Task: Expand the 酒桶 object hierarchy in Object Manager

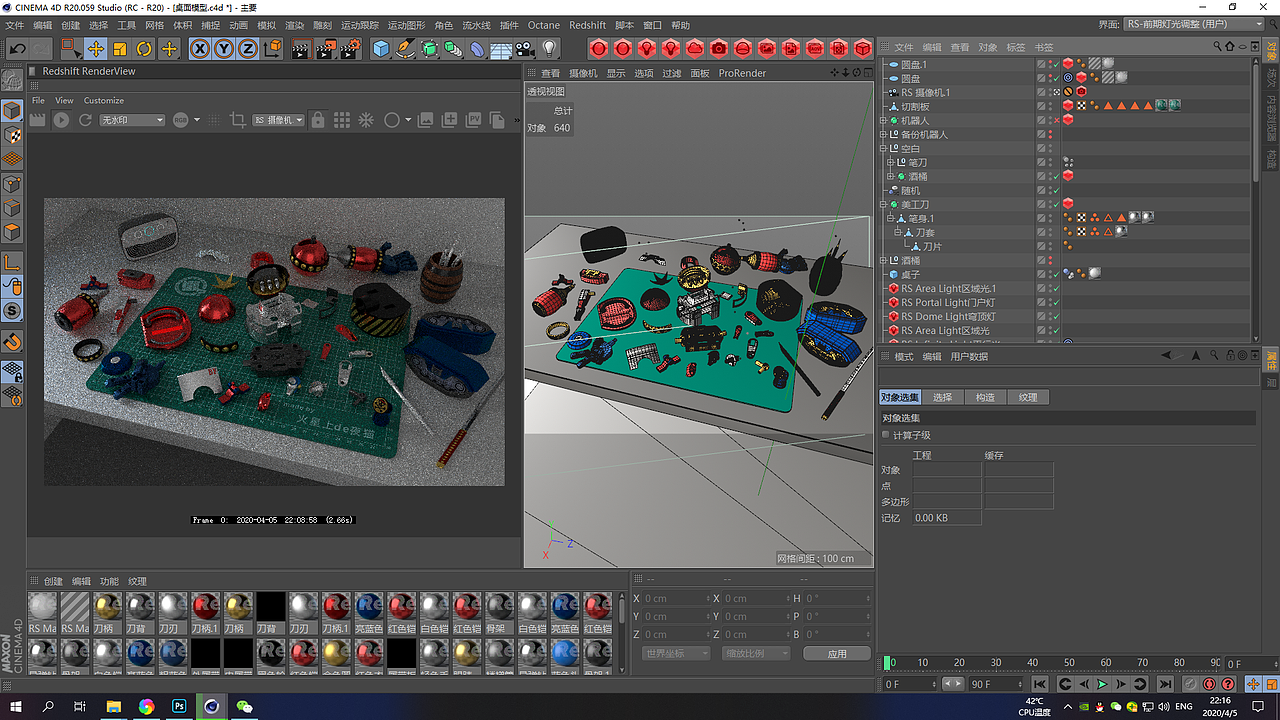Action: click(x=890, y=176)
